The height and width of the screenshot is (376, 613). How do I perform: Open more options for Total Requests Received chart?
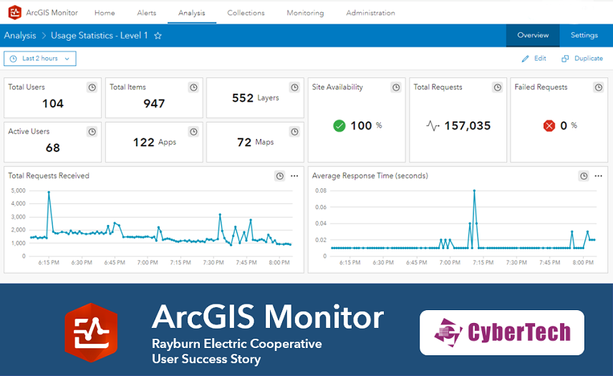pos(294,176)
